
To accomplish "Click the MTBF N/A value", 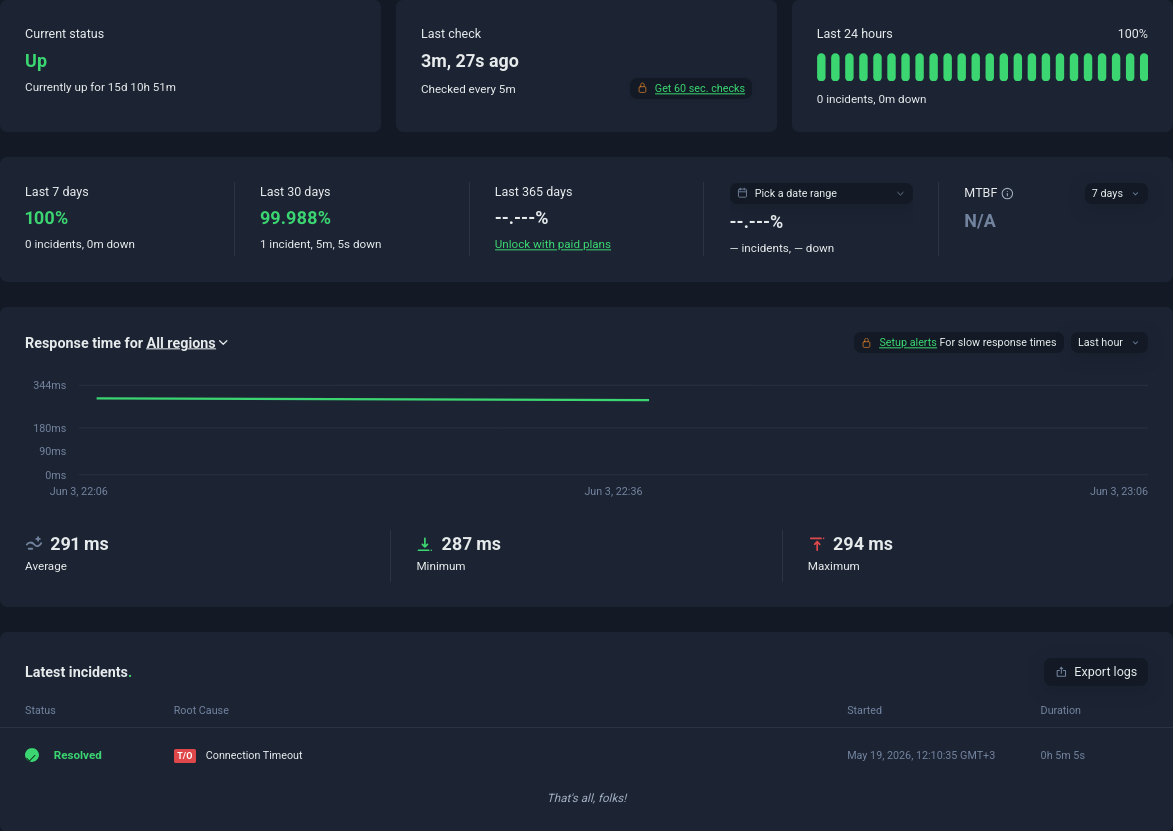I will pyautogui.click(x=980, y=221).
